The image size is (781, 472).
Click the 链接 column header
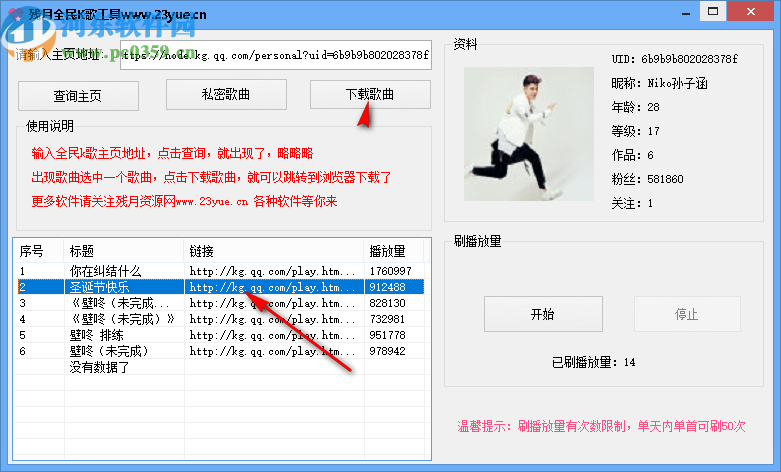(x=274, y=251)
